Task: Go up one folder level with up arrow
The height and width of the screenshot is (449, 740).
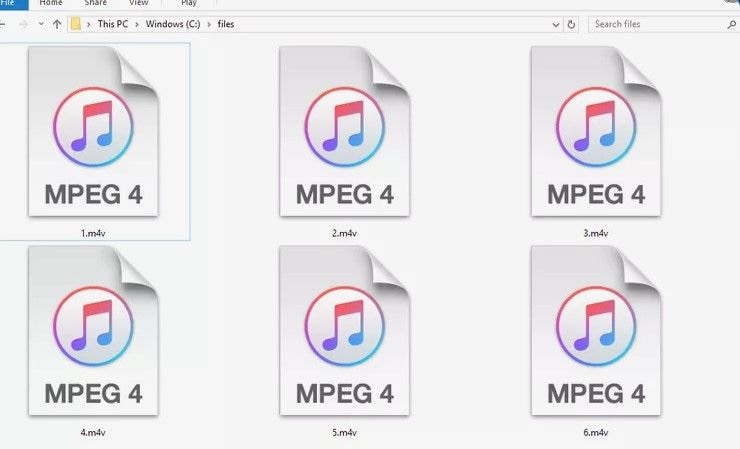Action: [x=57, y=24]
